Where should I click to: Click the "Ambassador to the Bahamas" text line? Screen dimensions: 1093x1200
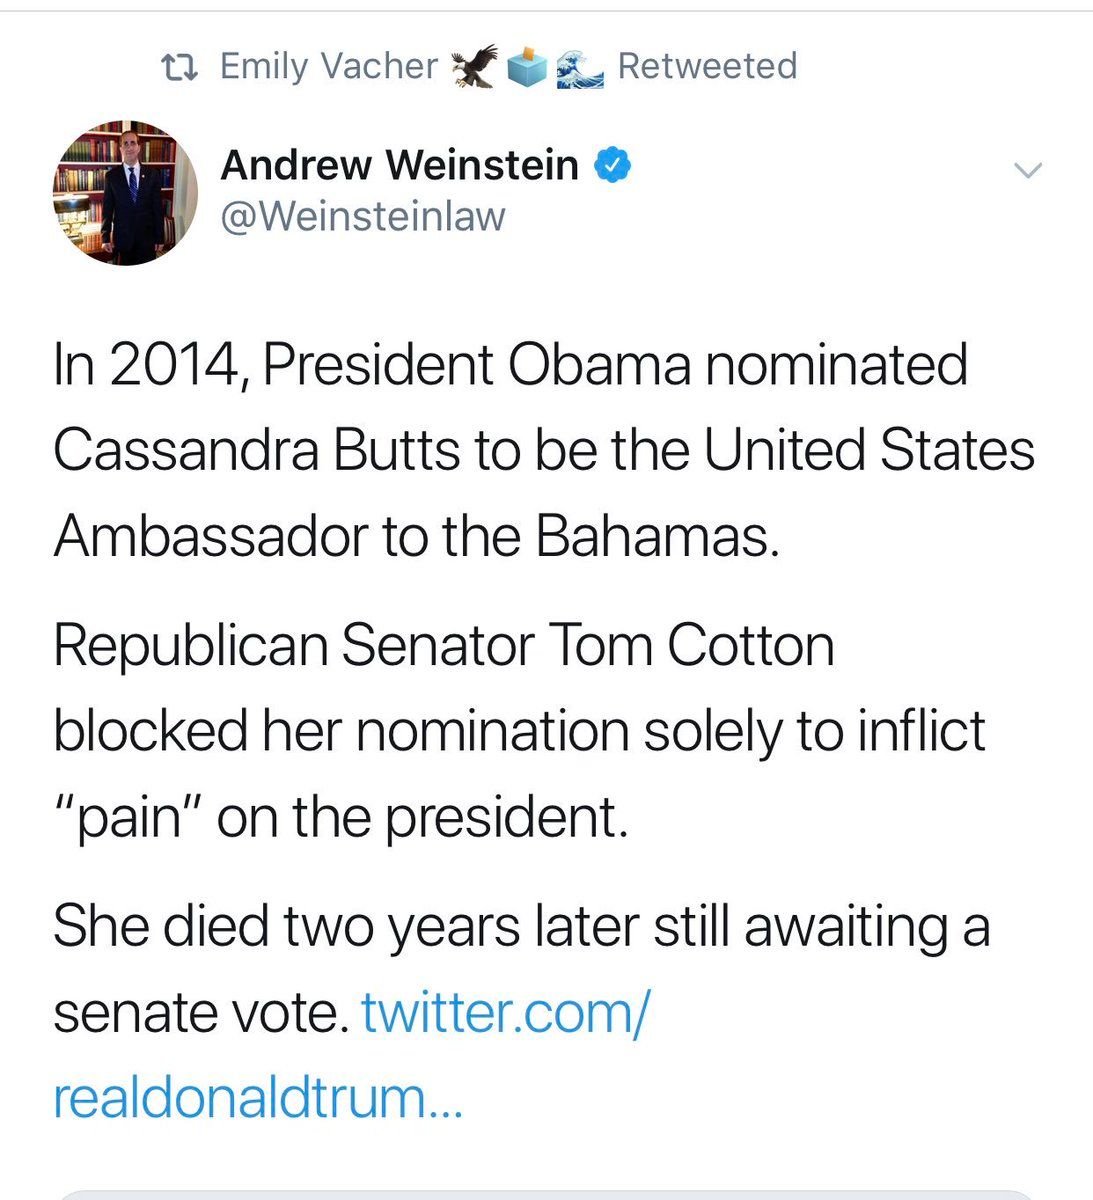coord(415,537)
